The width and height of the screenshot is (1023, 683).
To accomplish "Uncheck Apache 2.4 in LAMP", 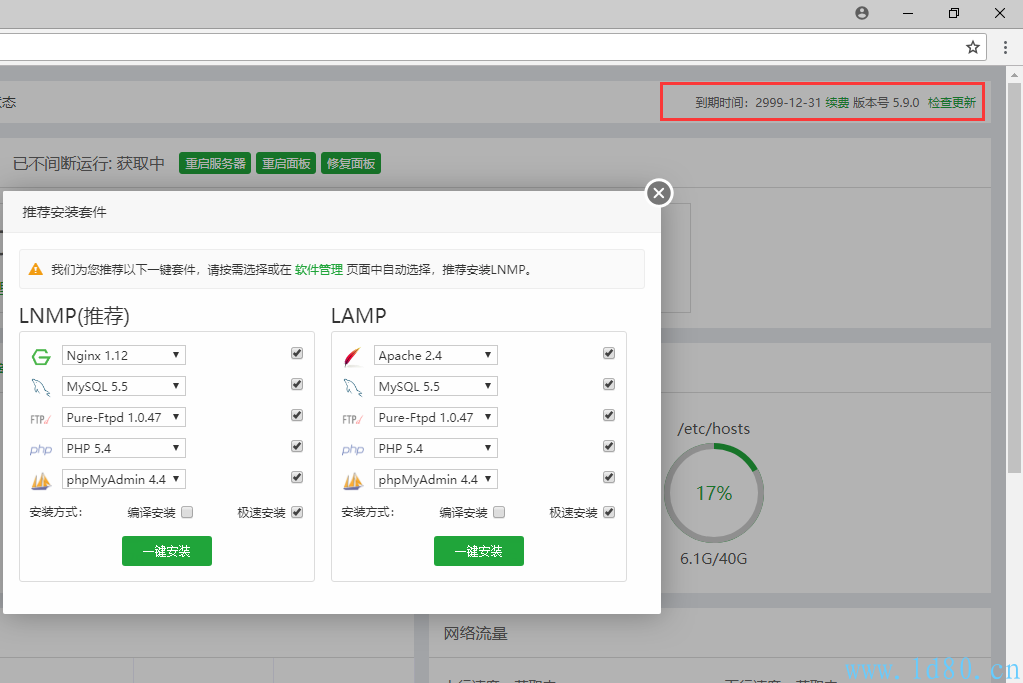I will [609, 353].
